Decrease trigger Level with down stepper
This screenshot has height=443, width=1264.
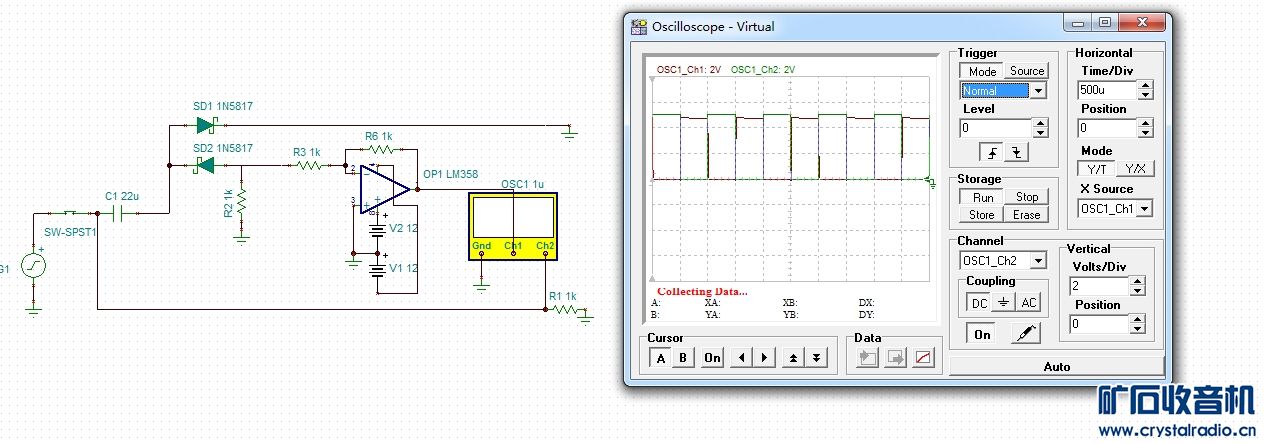pyautogui.click(x=1040, y=132)
